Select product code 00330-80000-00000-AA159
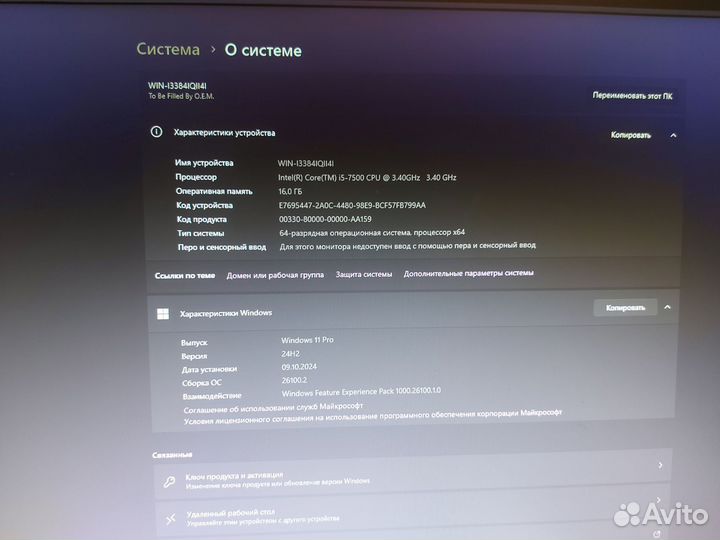The width and height of the screenshot is (720, 540). 325,219
